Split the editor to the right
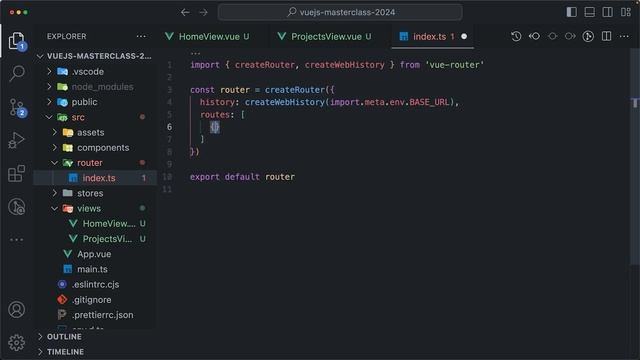 click(607, 36)
